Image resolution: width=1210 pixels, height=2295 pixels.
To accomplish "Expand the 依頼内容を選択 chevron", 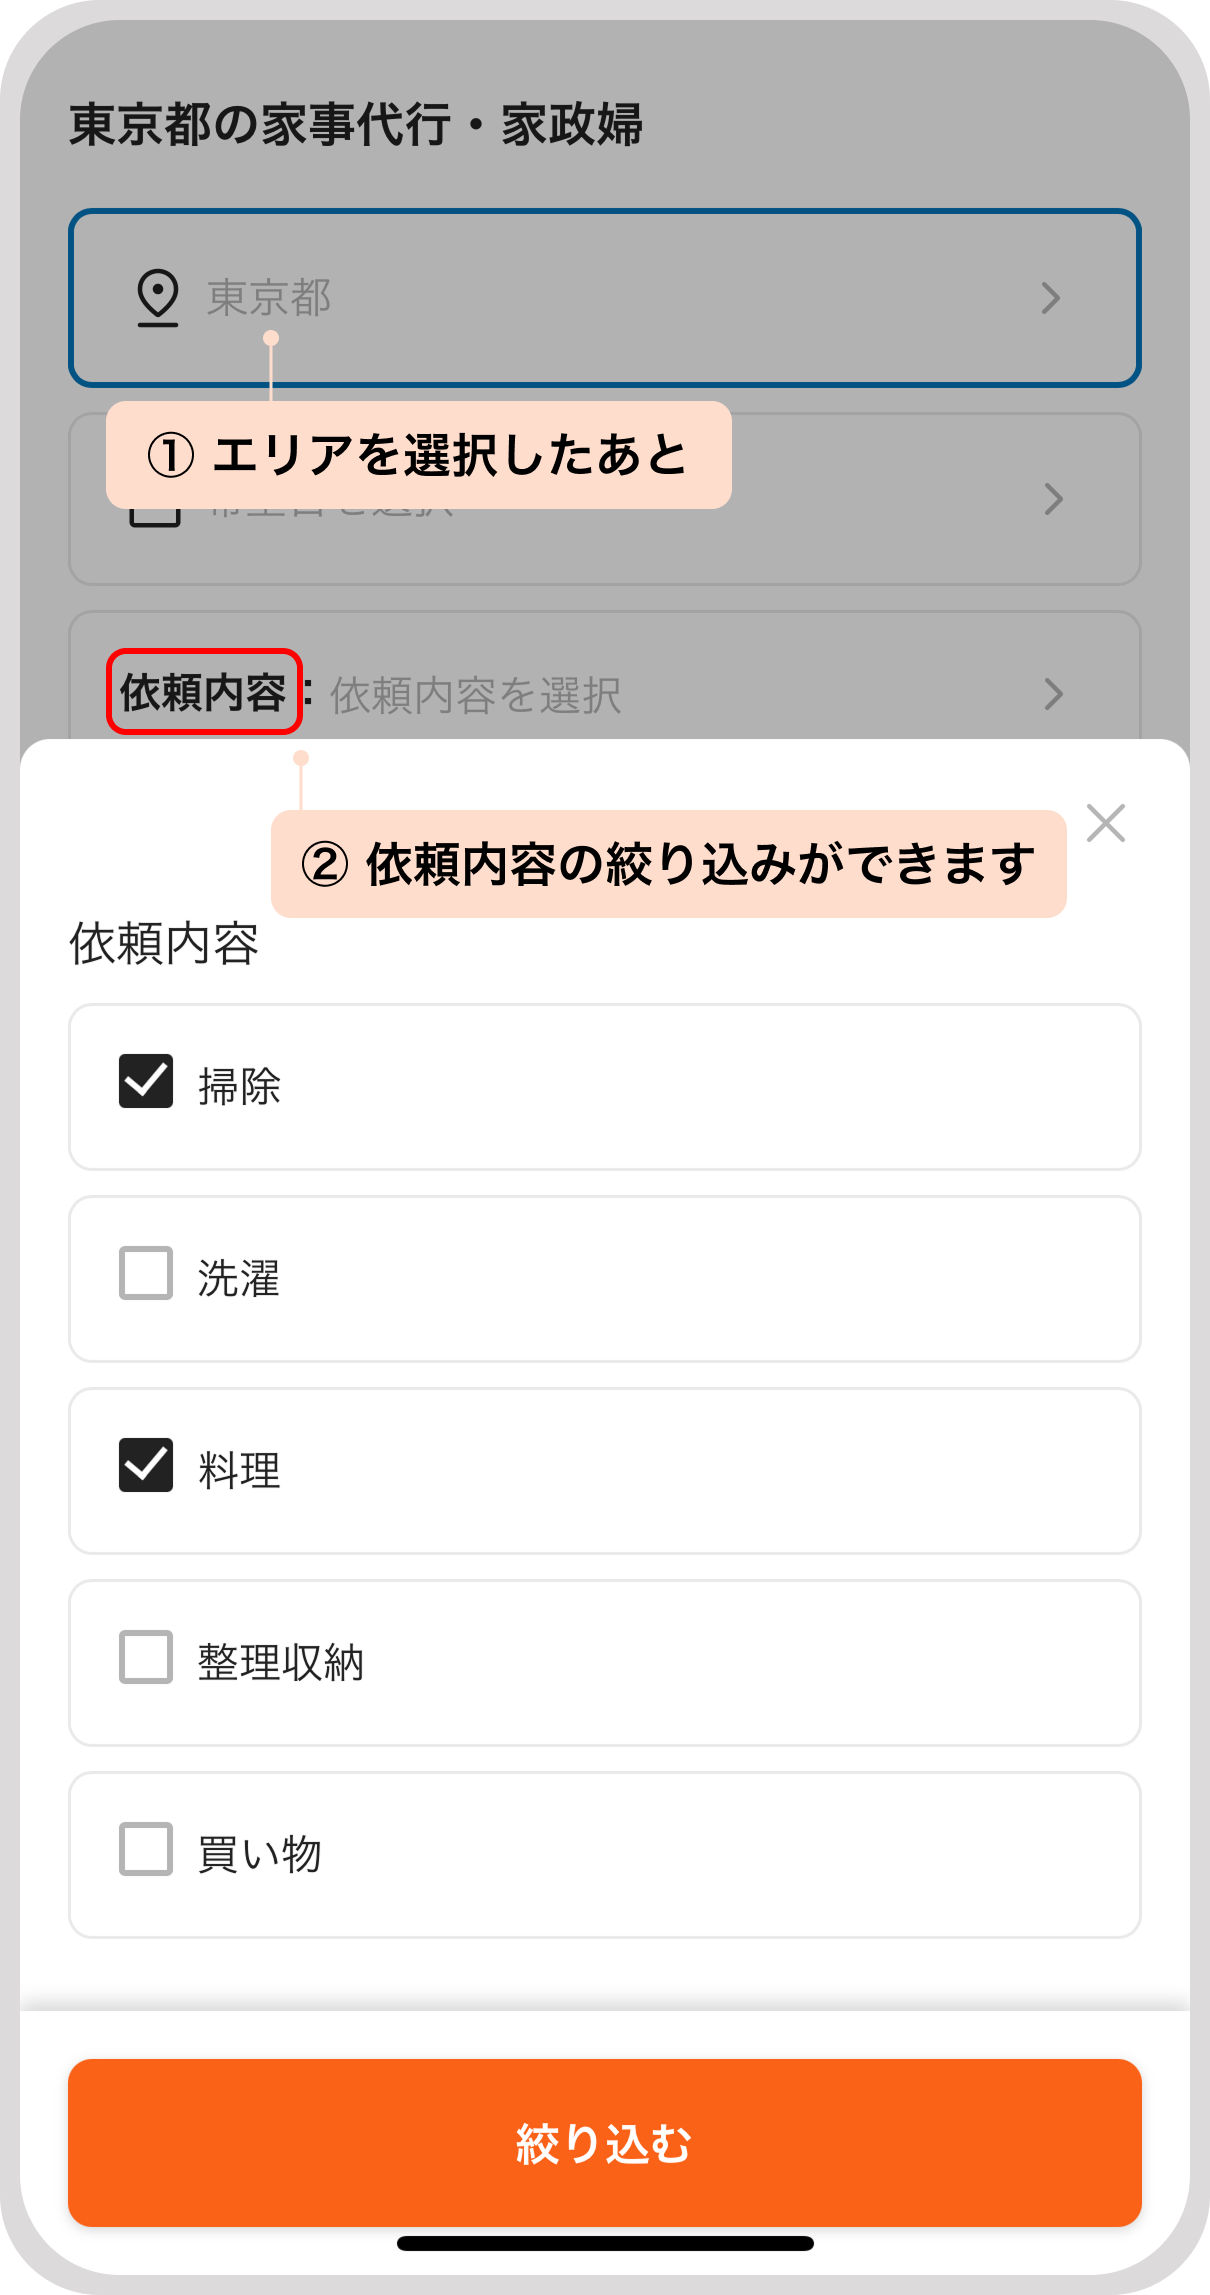I will tap(1053, 694).
